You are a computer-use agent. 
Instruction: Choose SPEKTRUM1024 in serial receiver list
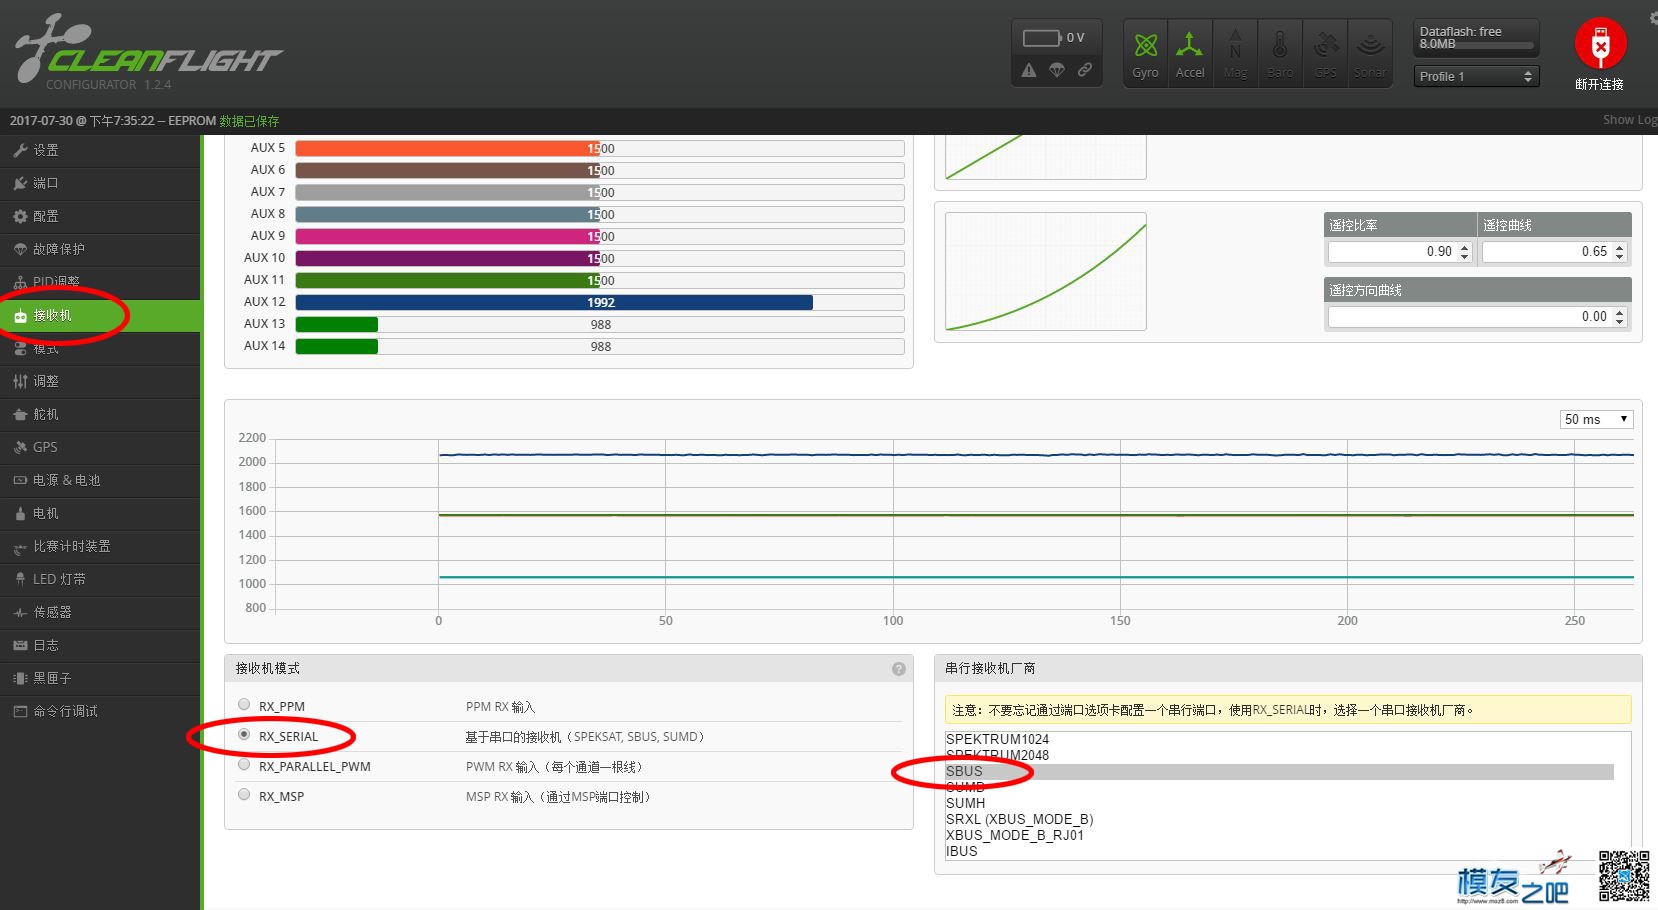pos(1280,739)
